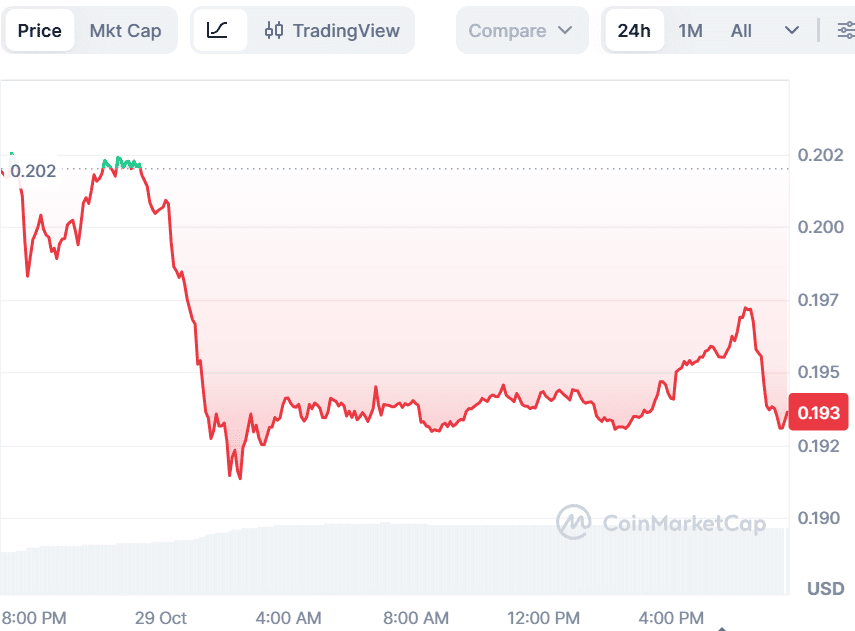Open chart settings sliders icon
Viewport: 855px width, 631px height.
[x=846, y=30]
